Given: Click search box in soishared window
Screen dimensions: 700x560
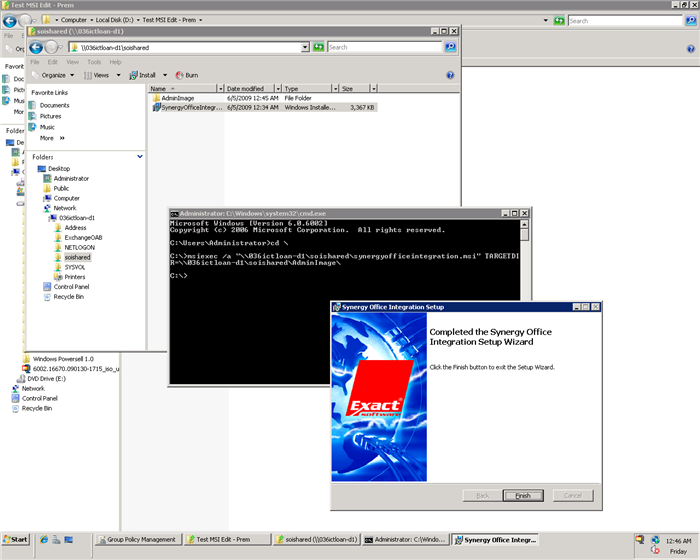Looking at the screenshot, I should (x=385, y=47).
